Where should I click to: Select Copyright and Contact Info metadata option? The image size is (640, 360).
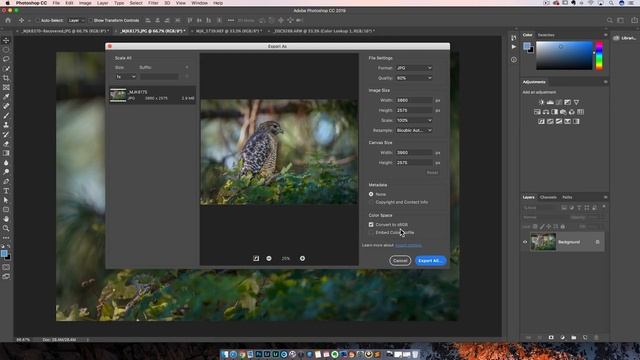(371, 202)
